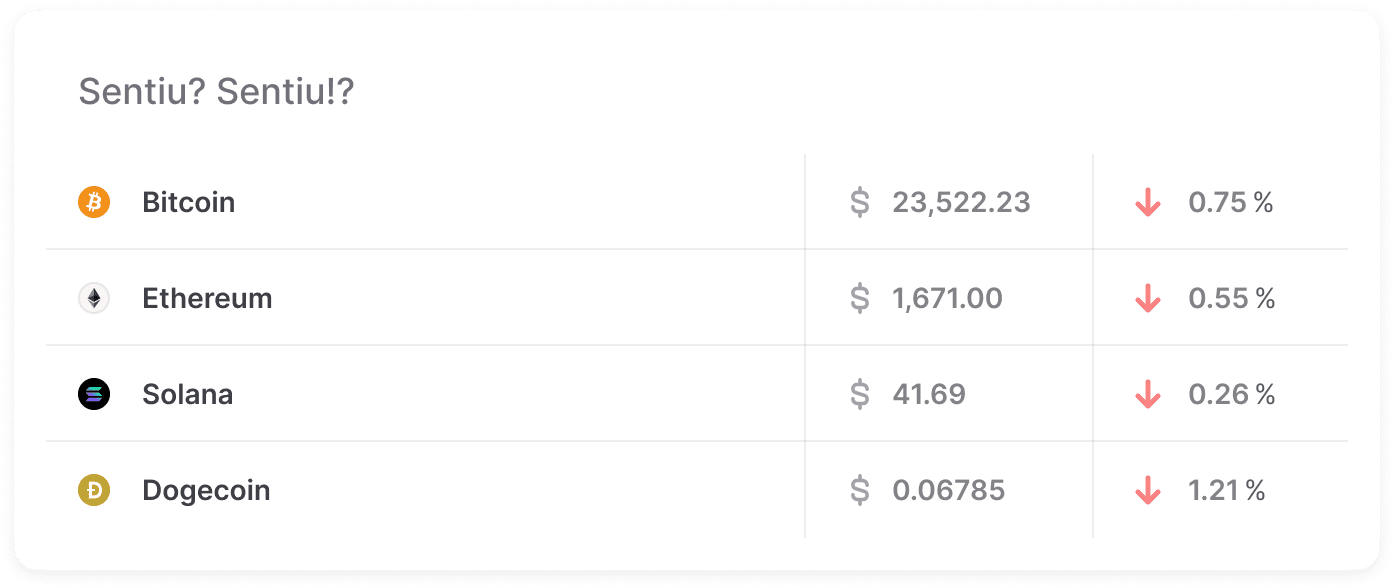
Task: Click the dollar sign next to Bitcoin's price
Action: [858, 202]
